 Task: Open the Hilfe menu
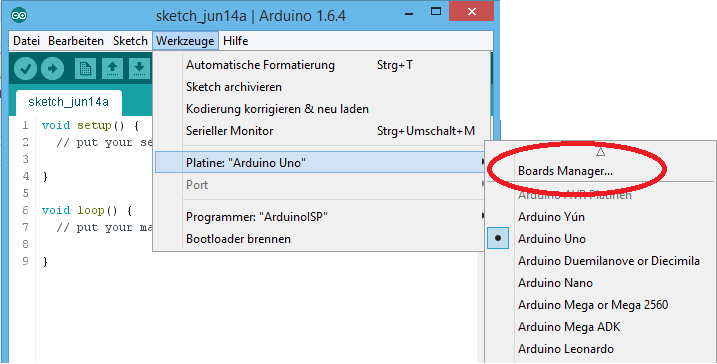point(235,41)
